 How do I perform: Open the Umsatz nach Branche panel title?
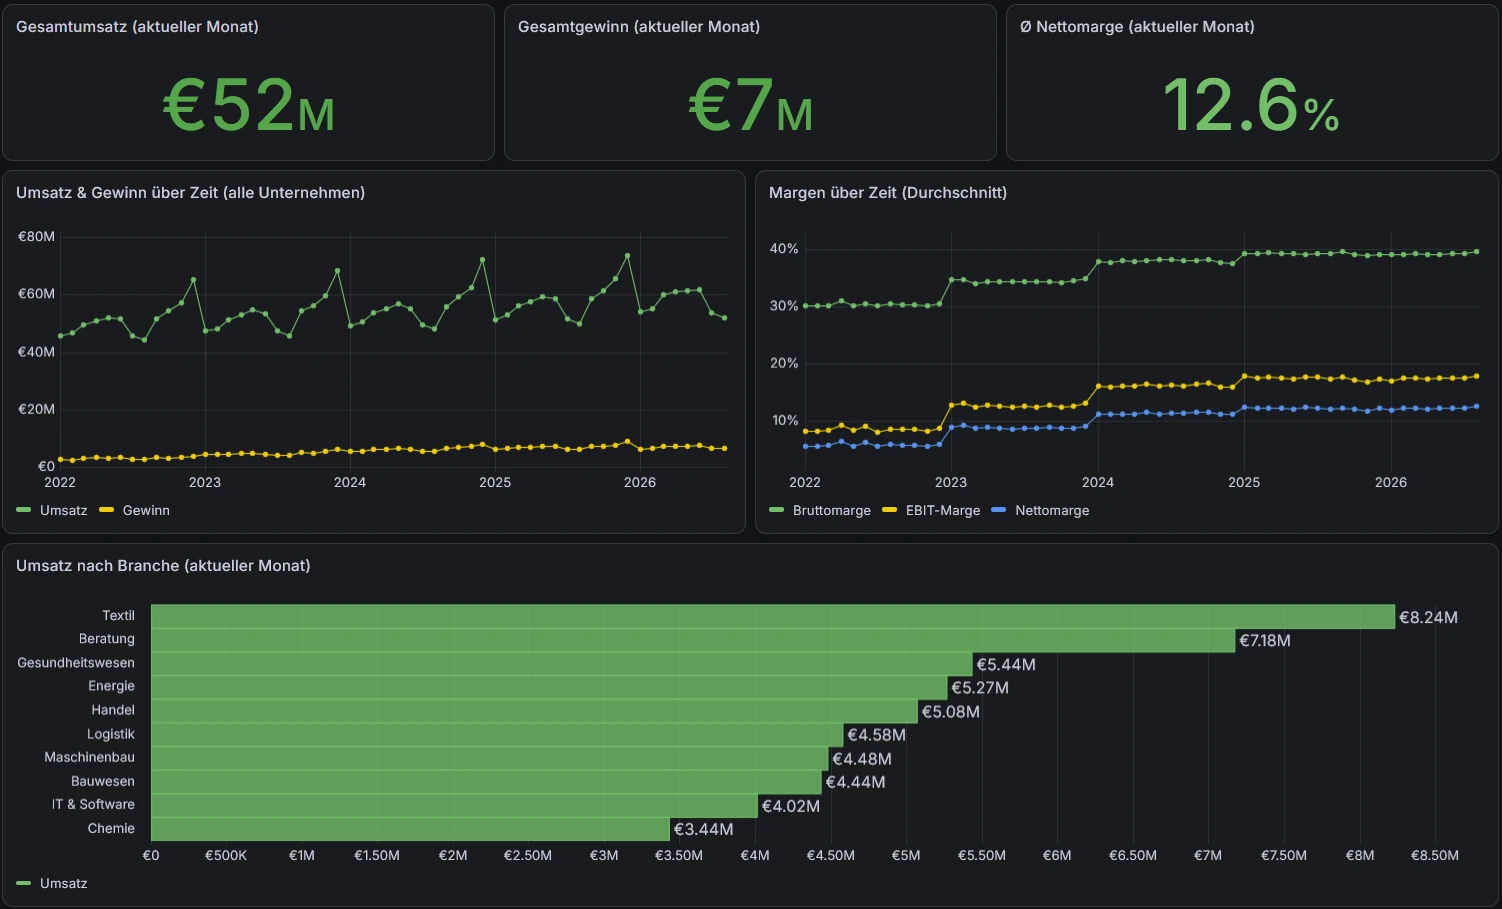click(163, 566)
